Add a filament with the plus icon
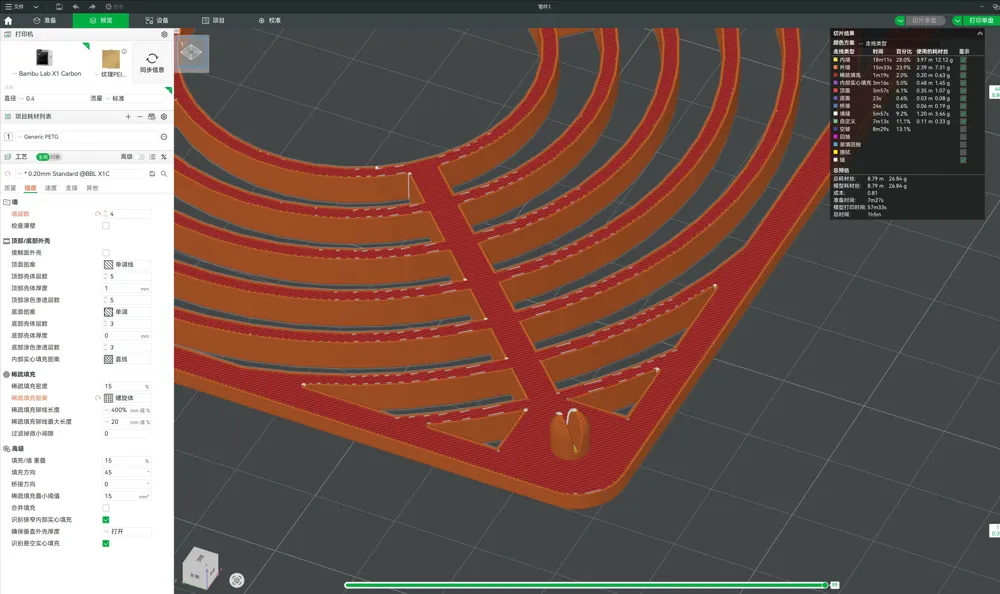This screenshot has height=594, width=1000. tap(128, 117)
